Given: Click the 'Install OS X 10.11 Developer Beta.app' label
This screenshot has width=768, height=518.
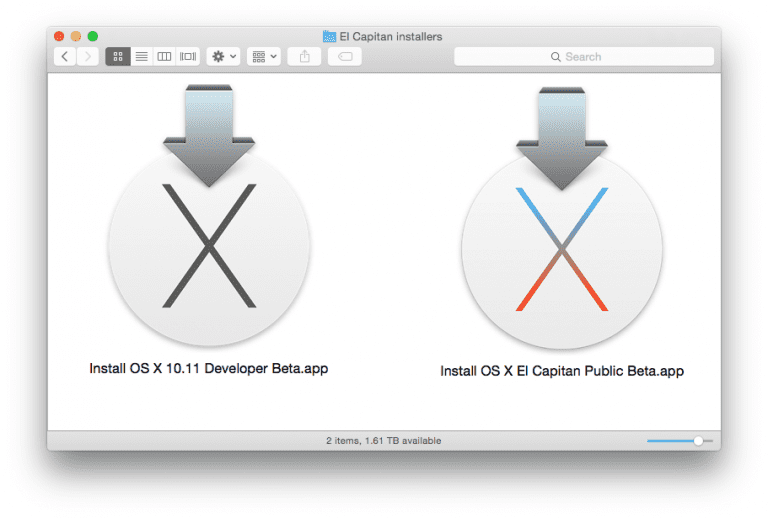Looking at the screenshot, I should pyautogui.click(x=209, y=369).
